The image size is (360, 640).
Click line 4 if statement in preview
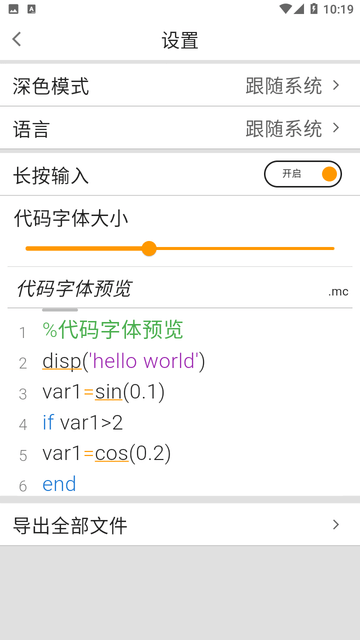(82, 423)
